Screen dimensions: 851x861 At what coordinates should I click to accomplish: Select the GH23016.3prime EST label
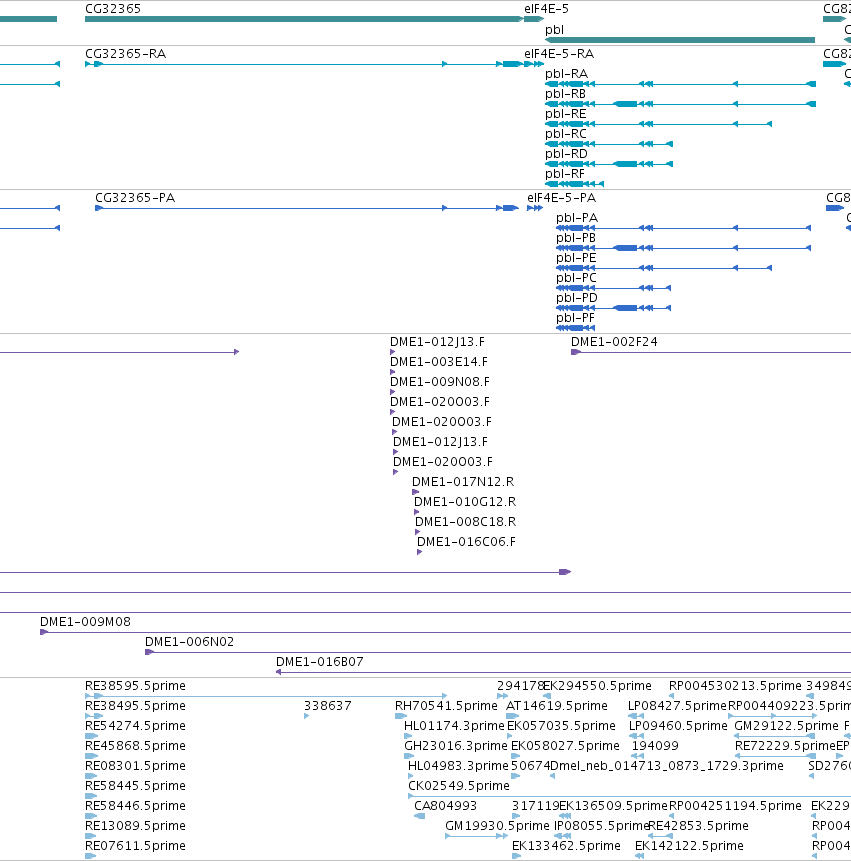(x=456, y=746)
